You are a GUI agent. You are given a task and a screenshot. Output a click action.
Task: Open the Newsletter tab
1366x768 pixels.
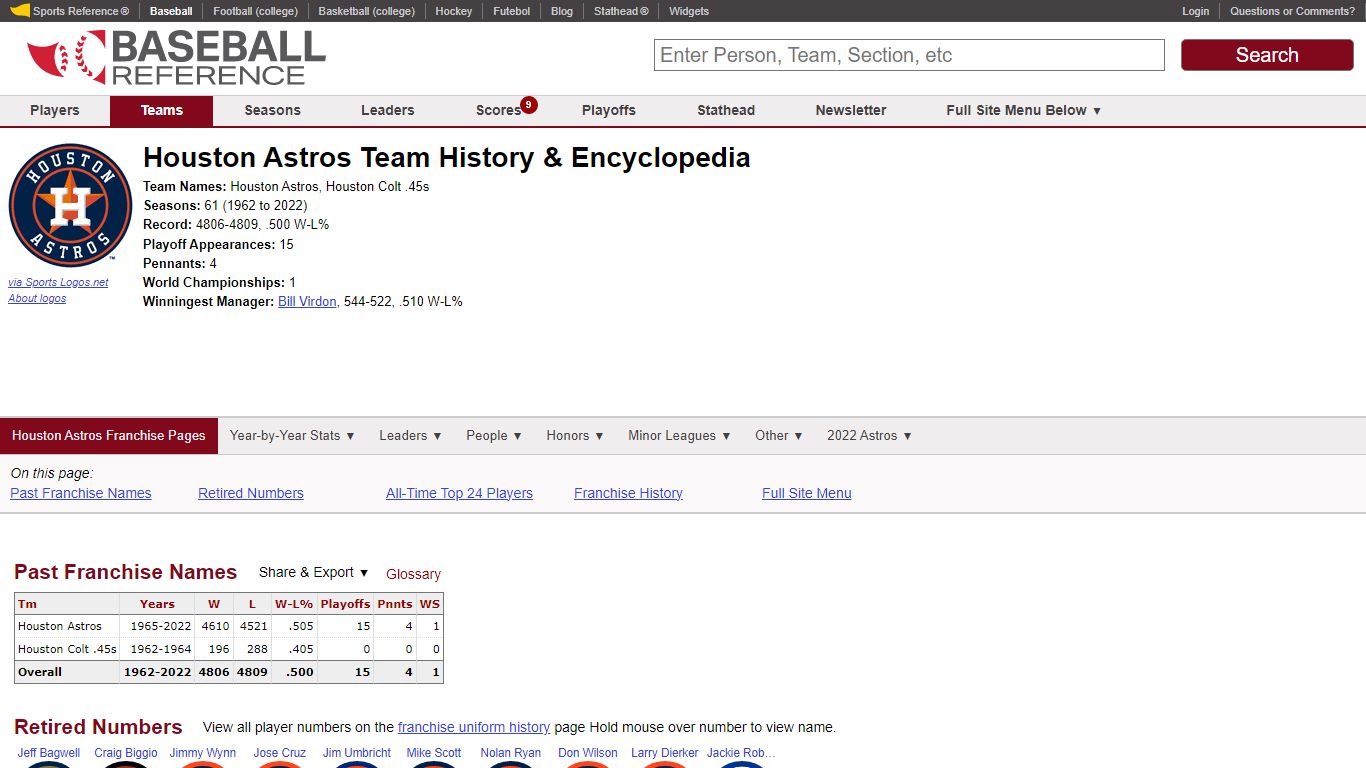851,110
